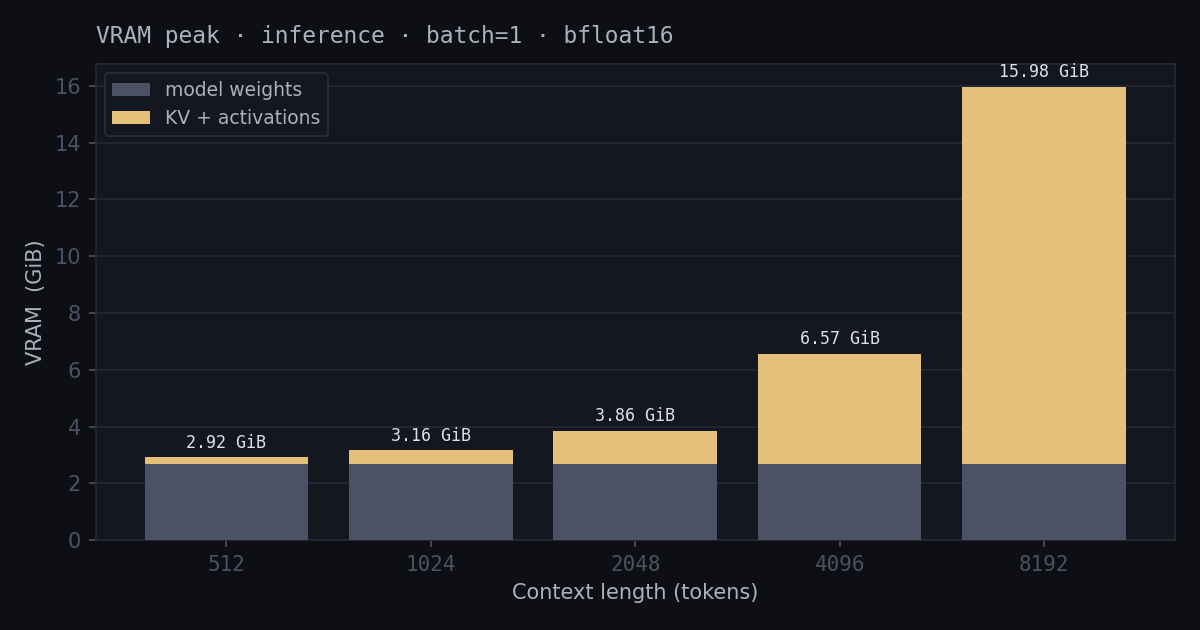Click the 4096 x-axis tick label
This screenshot has width=1200, height=630.
(x=839, y=564)
